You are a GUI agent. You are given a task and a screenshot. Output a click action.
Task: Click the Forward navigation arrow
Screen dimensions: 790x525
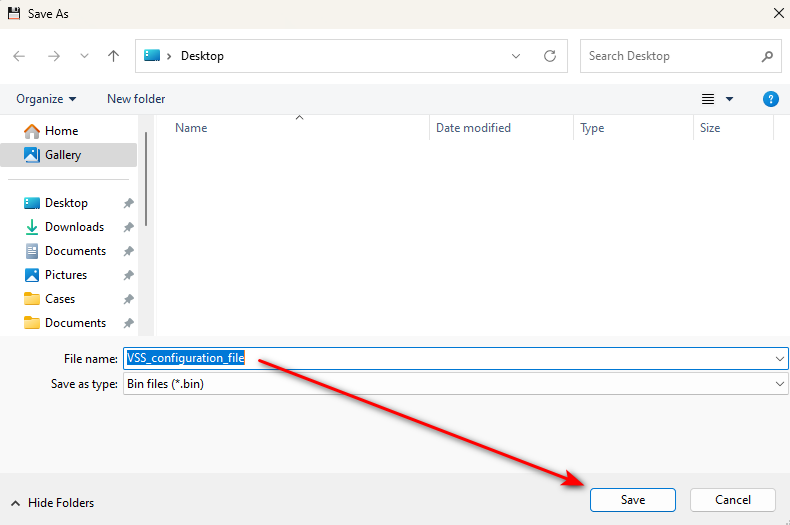coord(53,56)
